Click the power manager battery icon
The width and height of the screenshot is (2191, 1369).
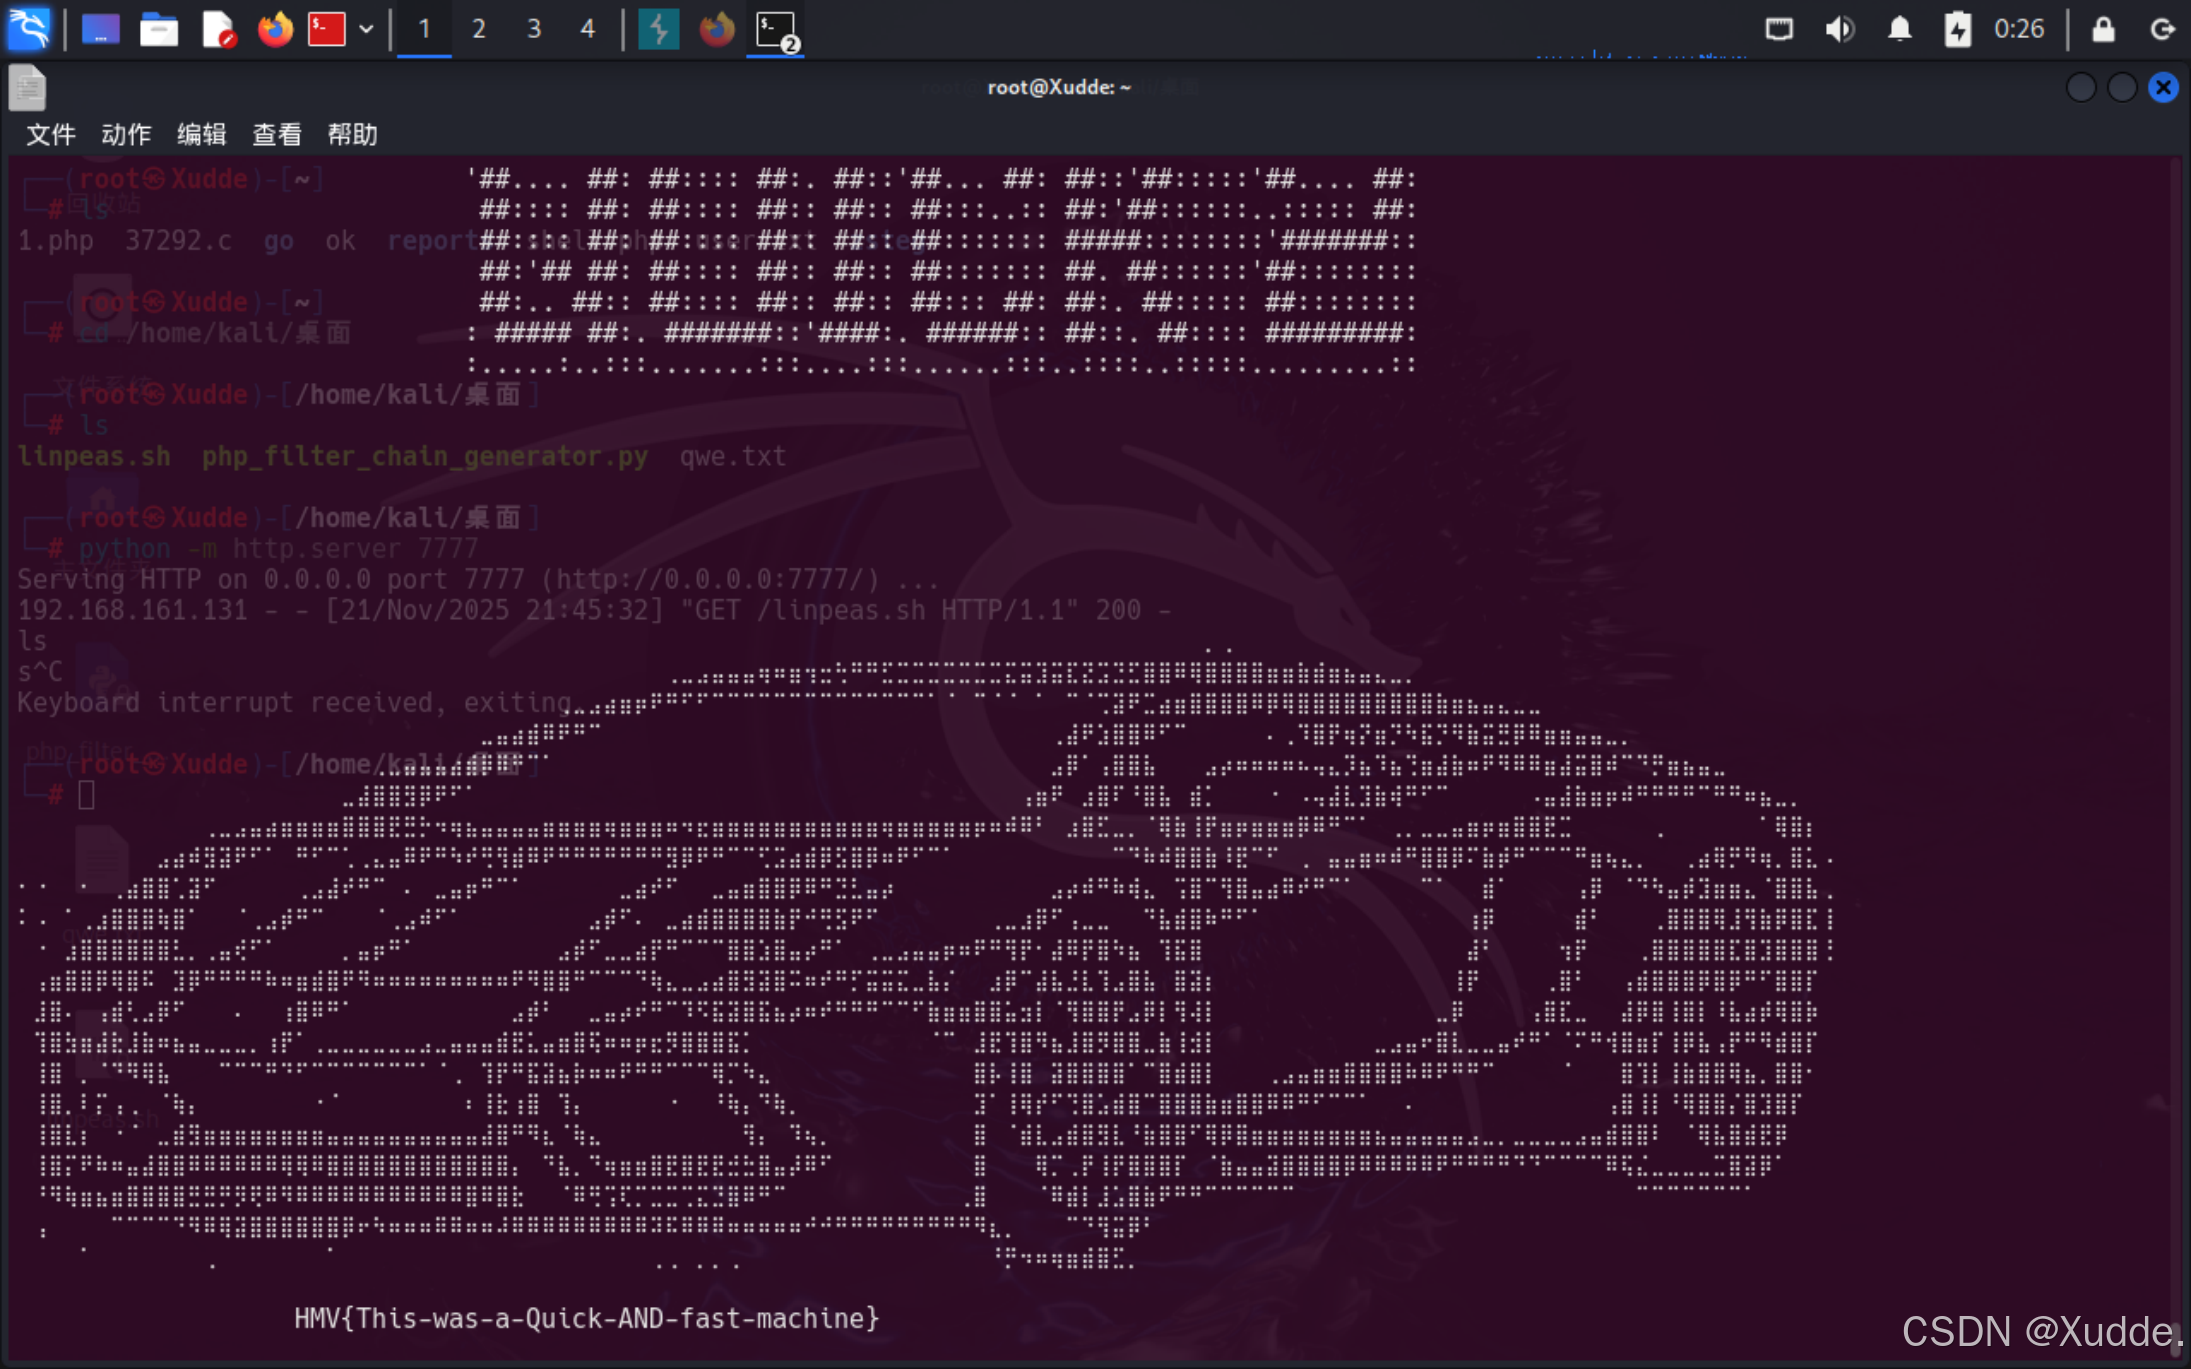click(x=1957, y=29)
